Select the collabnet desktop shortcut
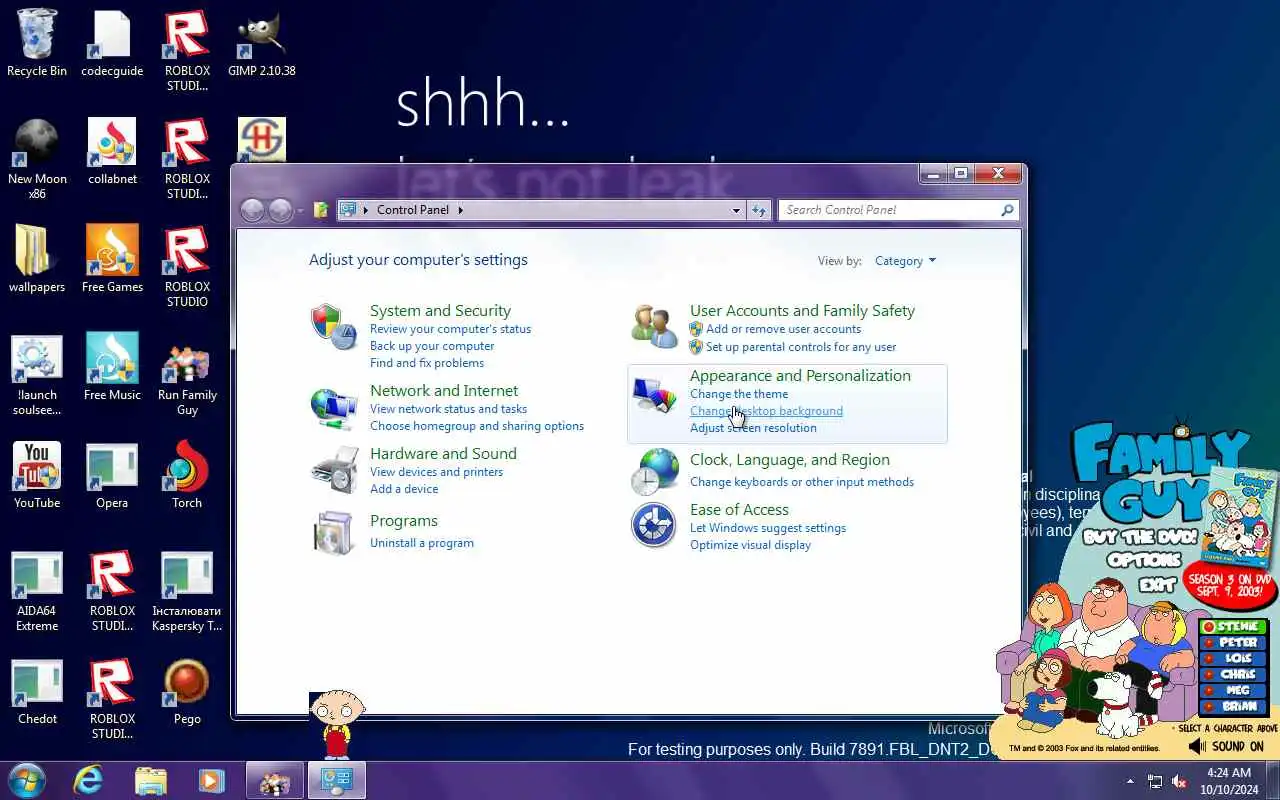 point(112,151)
